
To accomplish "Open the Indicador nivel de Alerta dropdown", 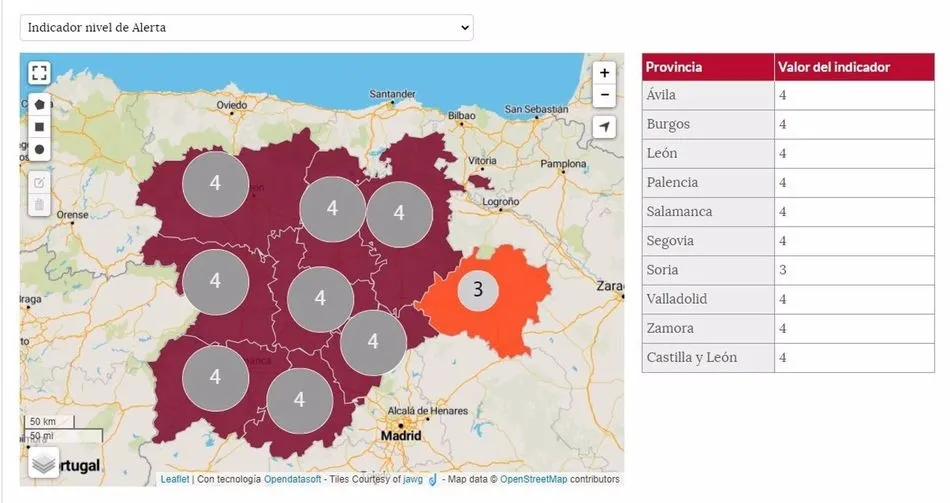I will point(246,28).
